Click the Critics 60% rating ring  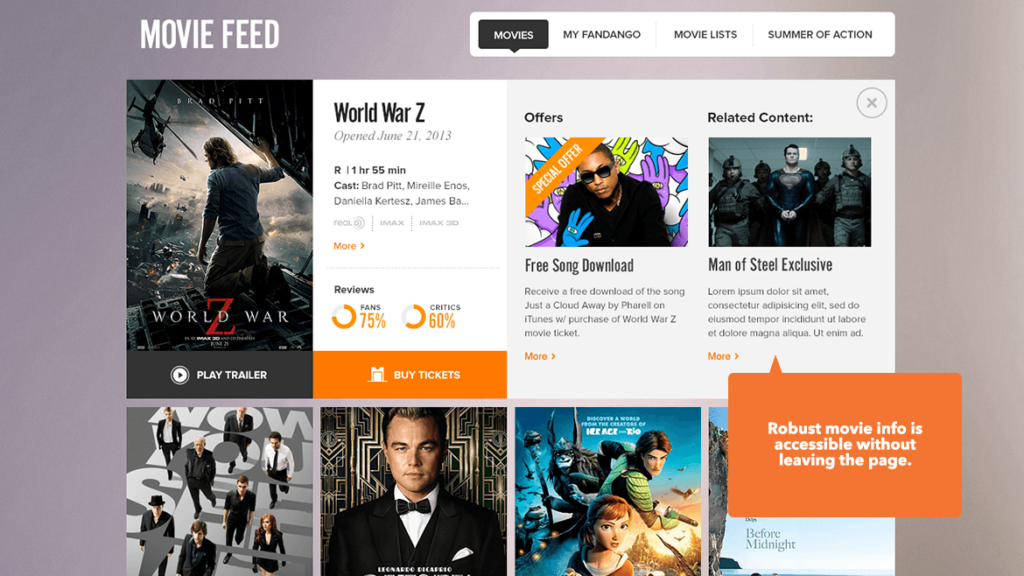click(x=413, y=316)
